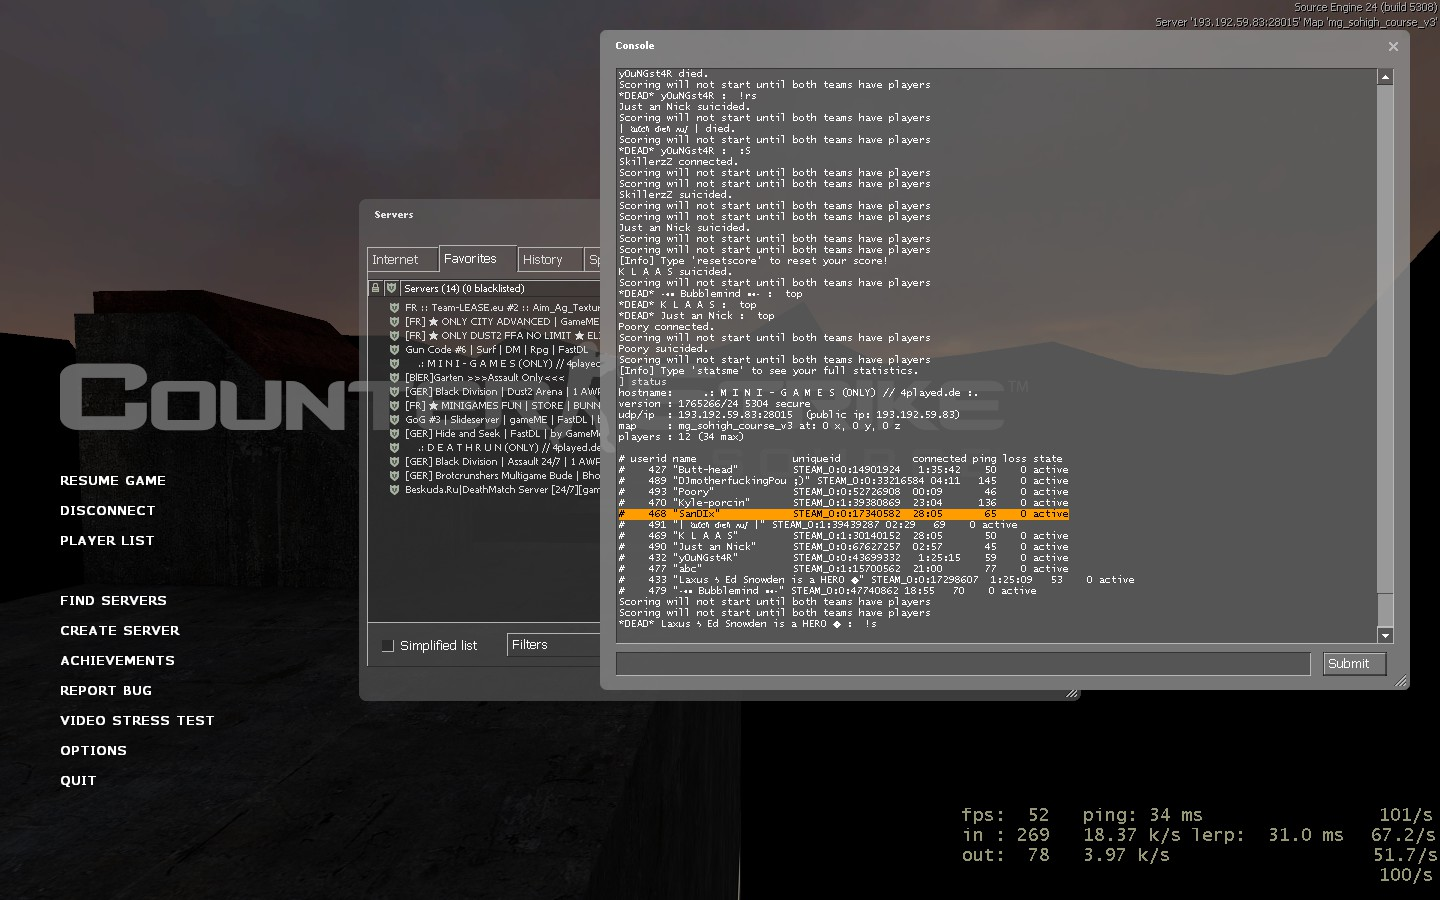Click shield icon of ONLY DUST2 FFA server
1440x900 pixels.
point(394,336)
